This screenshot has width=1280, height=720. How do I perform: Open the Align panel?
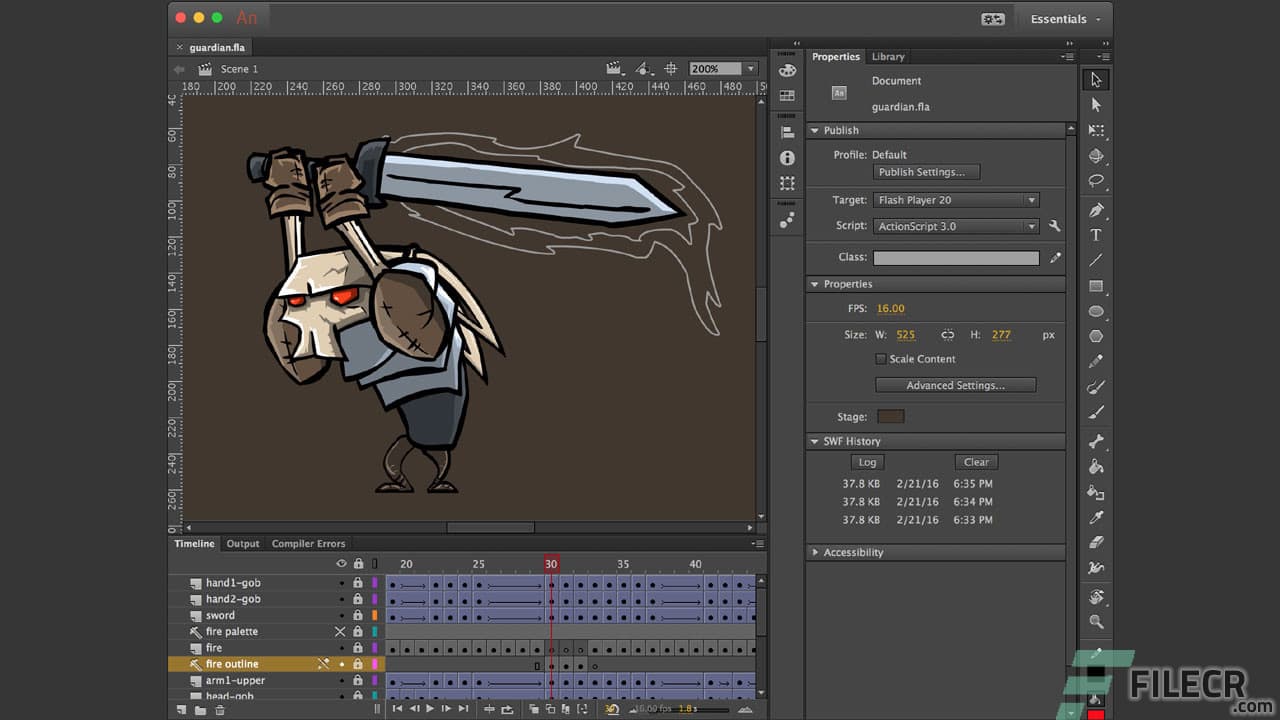pos(787,132)
